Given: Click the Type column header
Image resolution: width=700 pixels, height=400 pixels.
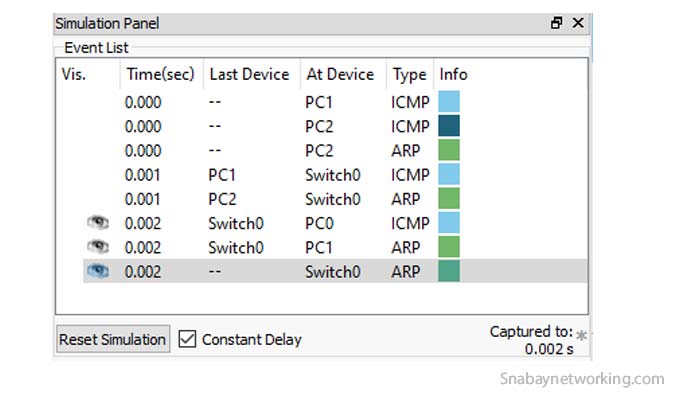Looking at the screenshot, I should tap(409, 74).
